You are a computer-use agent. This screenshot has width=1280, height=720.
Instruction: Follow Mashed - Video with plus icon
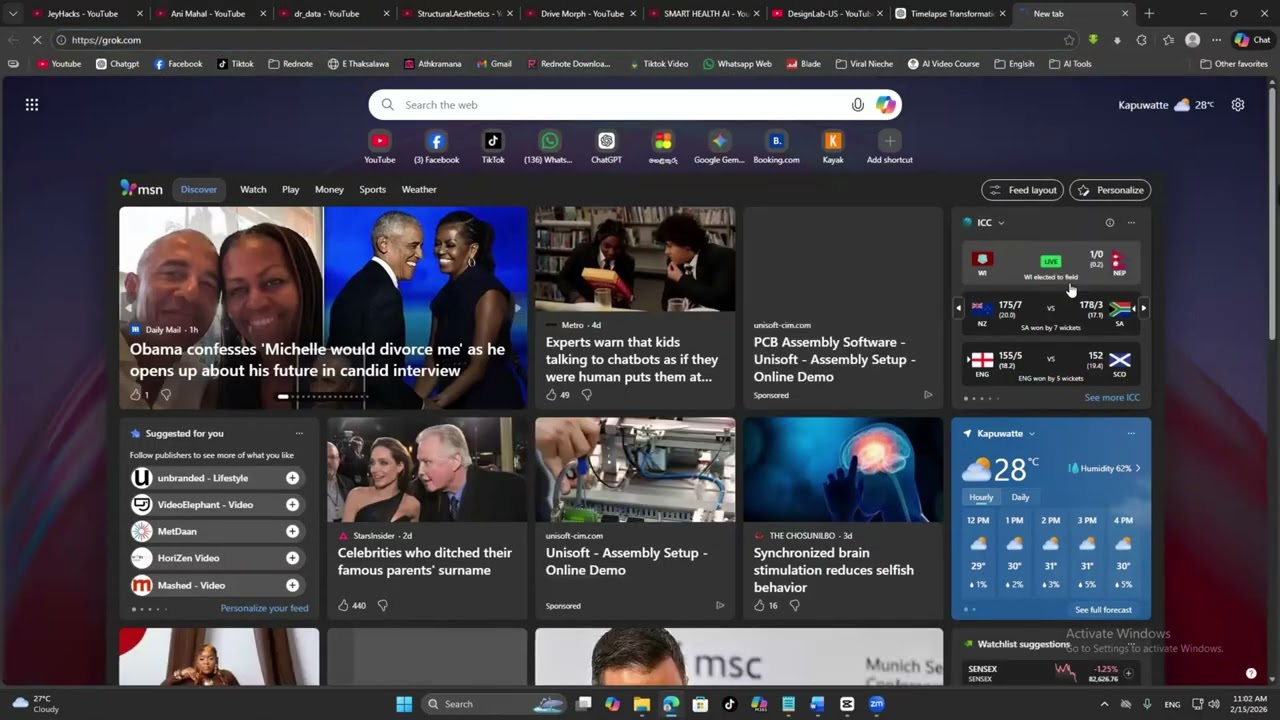point(292,585)
